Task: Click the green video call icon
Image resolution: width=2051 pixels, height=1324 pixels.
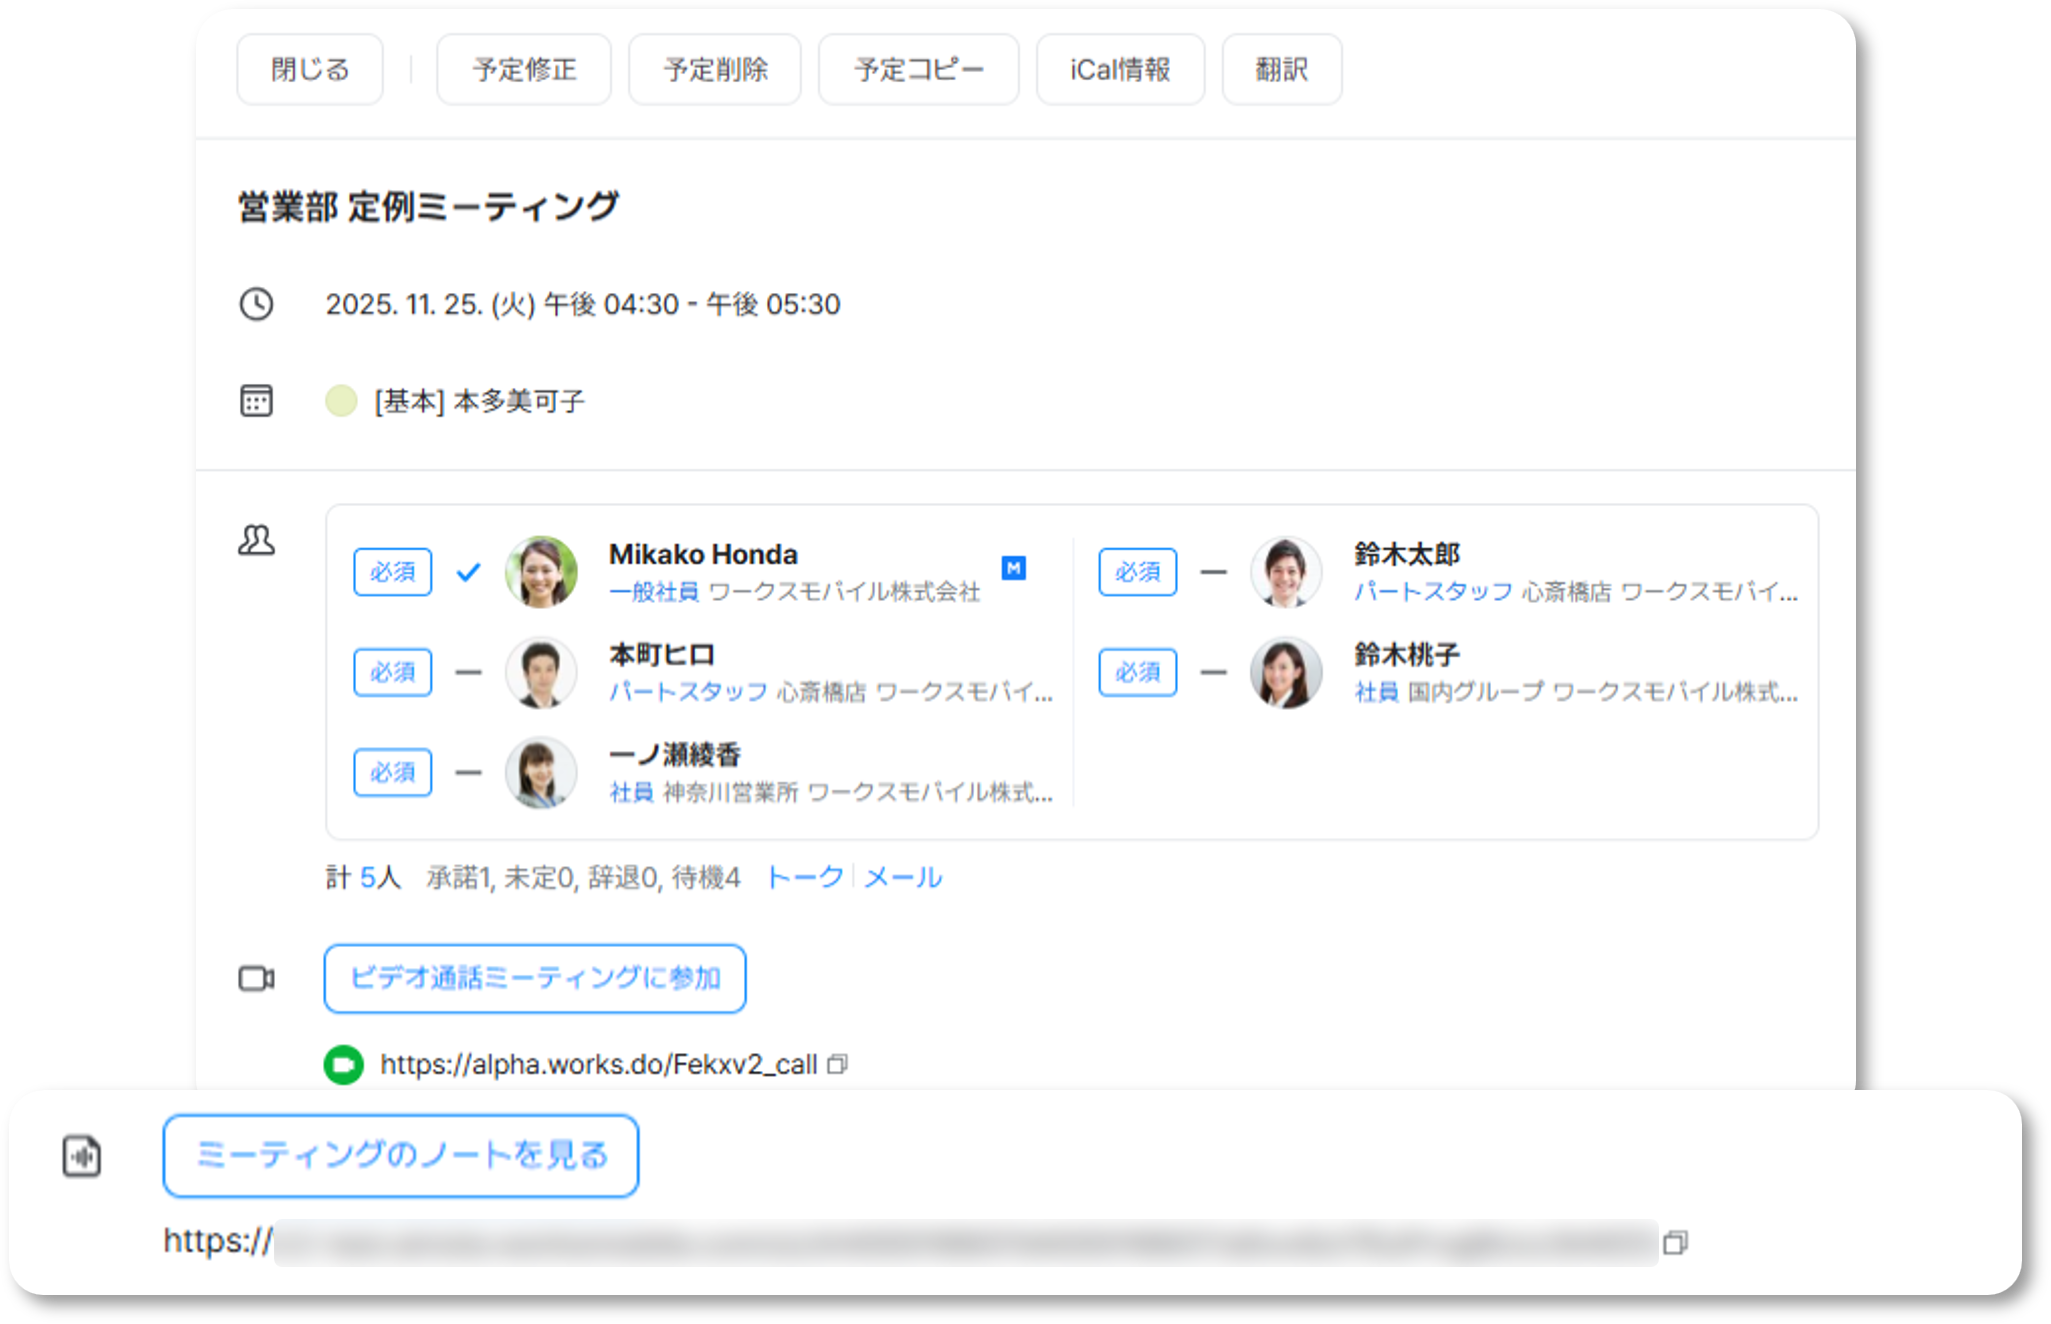Action: point(344,1064)
